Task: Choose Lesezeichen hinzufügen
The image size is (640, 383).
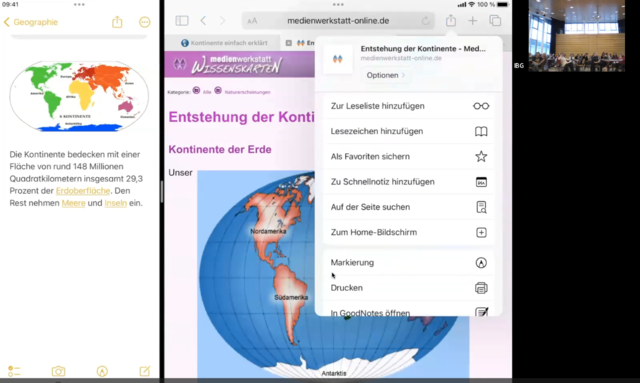Action: 408,131
